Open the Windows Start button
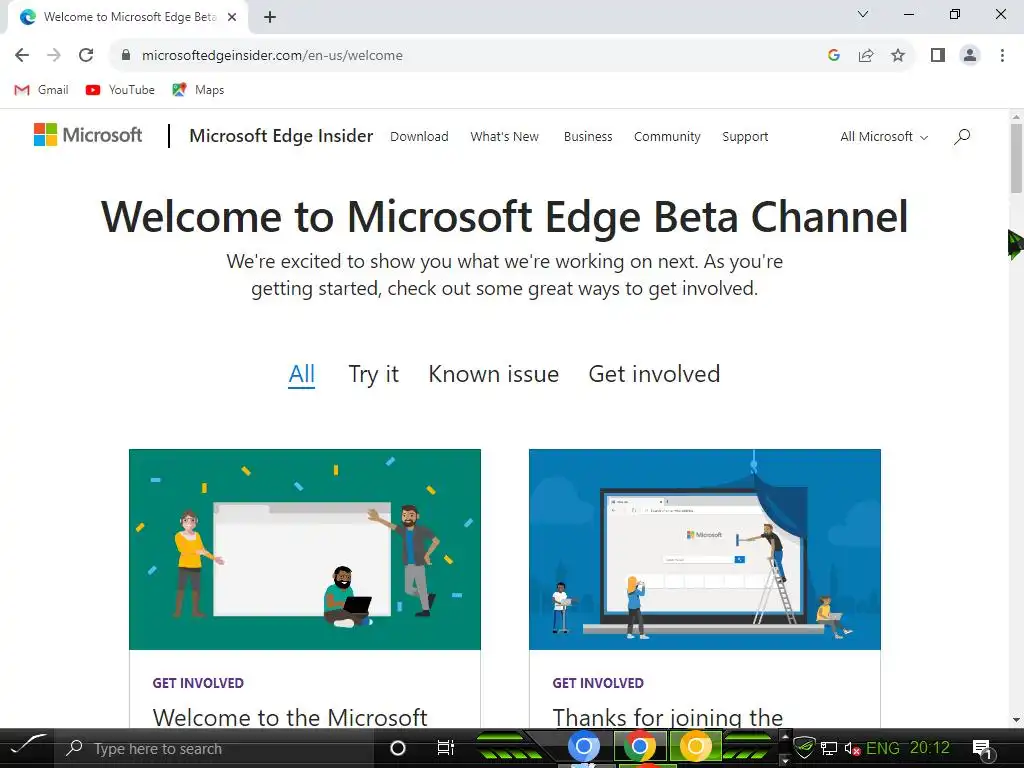Screen dimensions: 1024x768 pos(27,746)
